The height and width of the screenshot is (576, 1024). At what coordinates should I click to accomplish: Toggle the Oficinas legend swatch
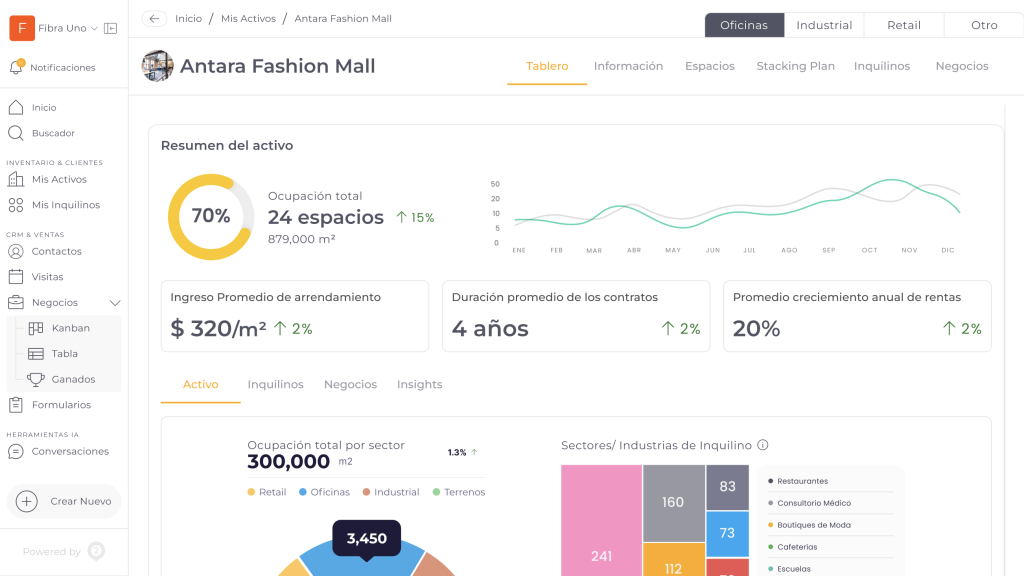pos(303,492)
